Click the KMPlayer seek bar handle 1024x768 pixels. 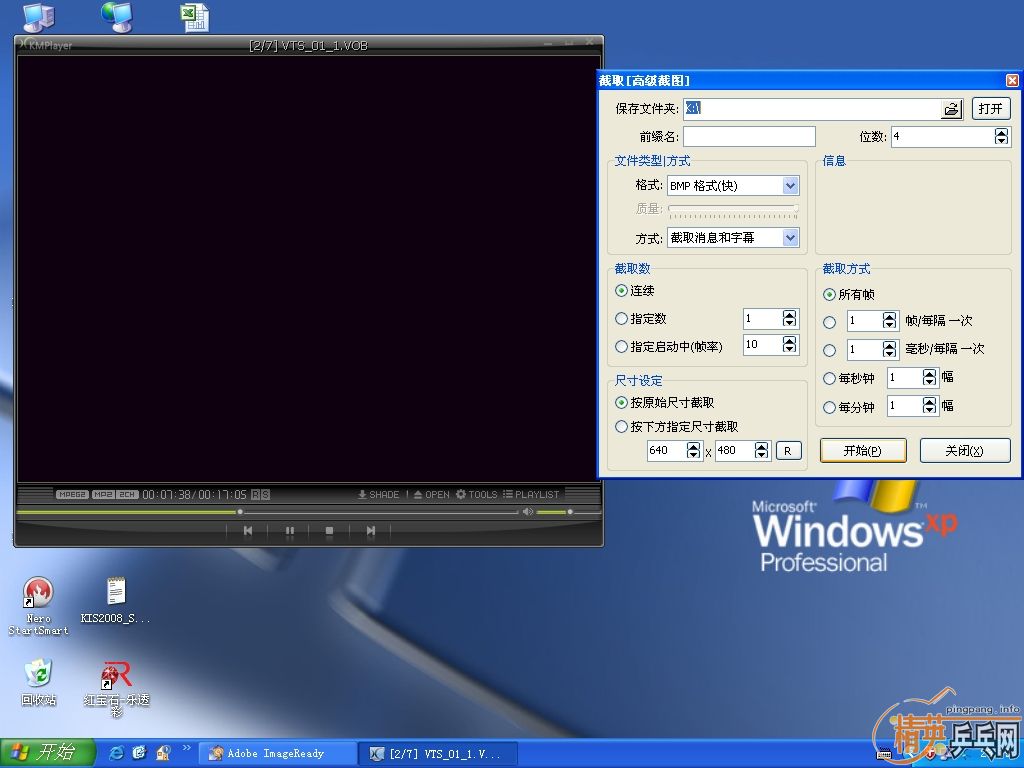[240, 512]
